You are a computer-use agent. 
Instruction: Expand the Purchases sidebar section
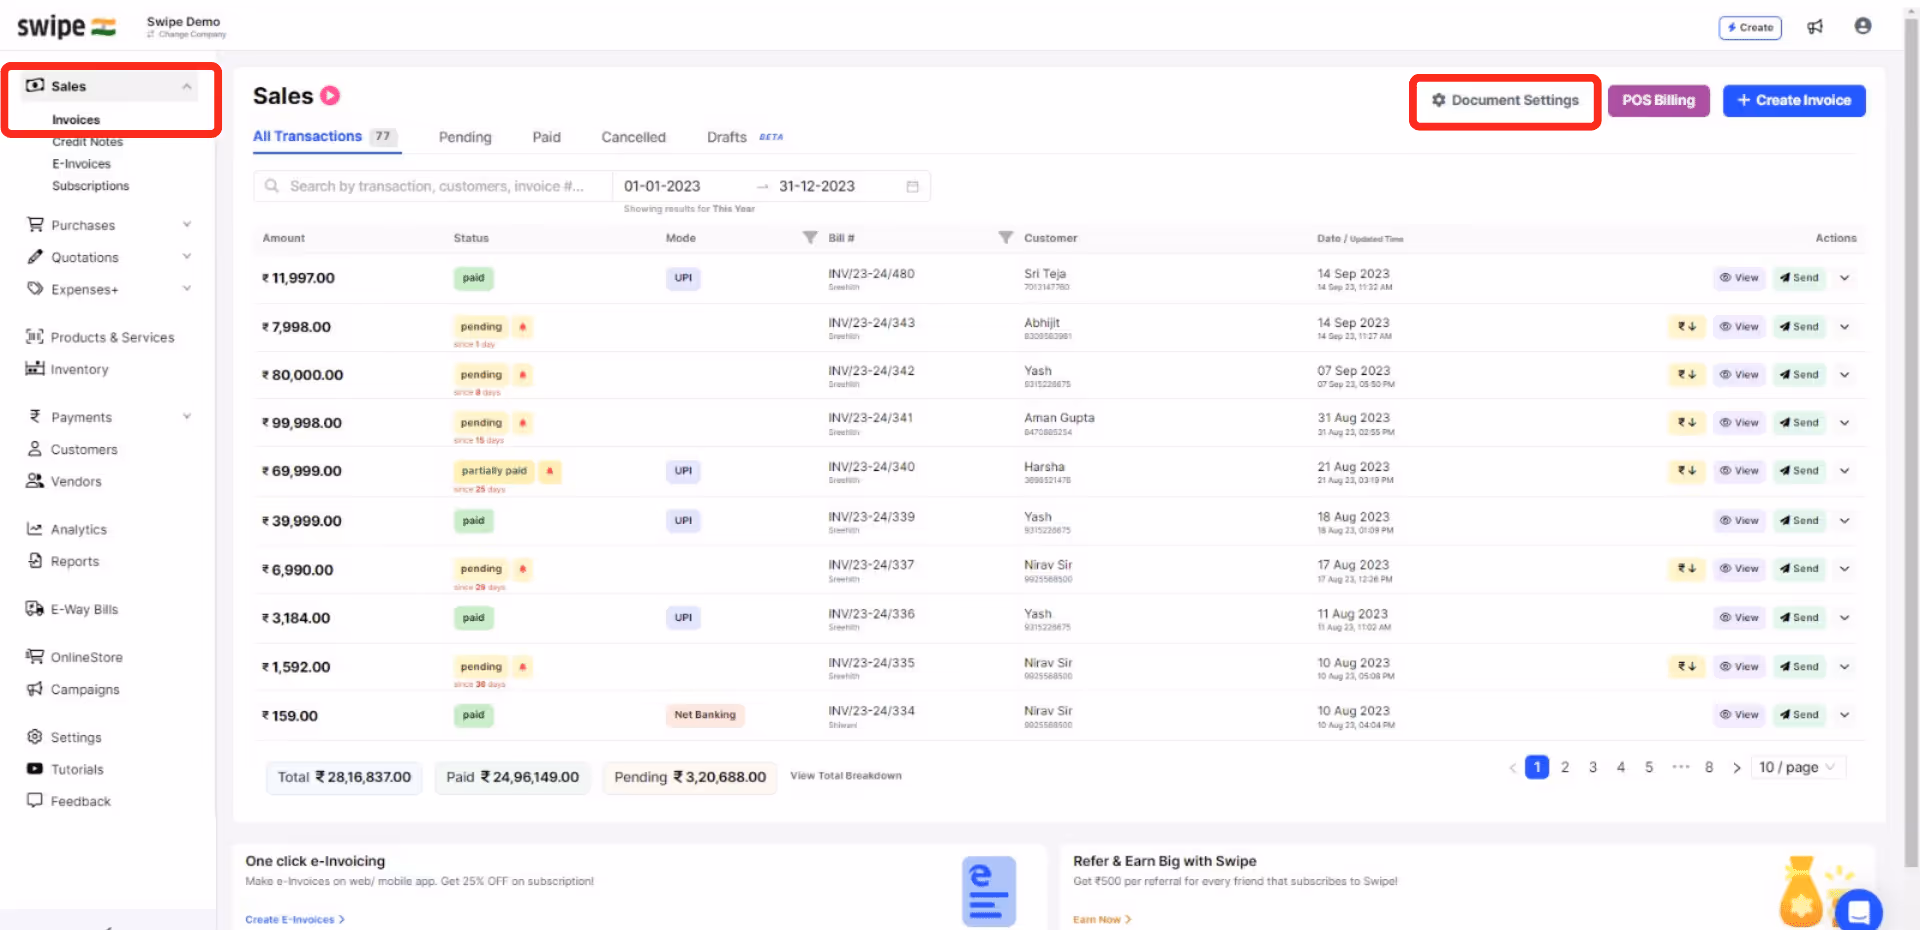pyautogui.click(x=187, y=225)
